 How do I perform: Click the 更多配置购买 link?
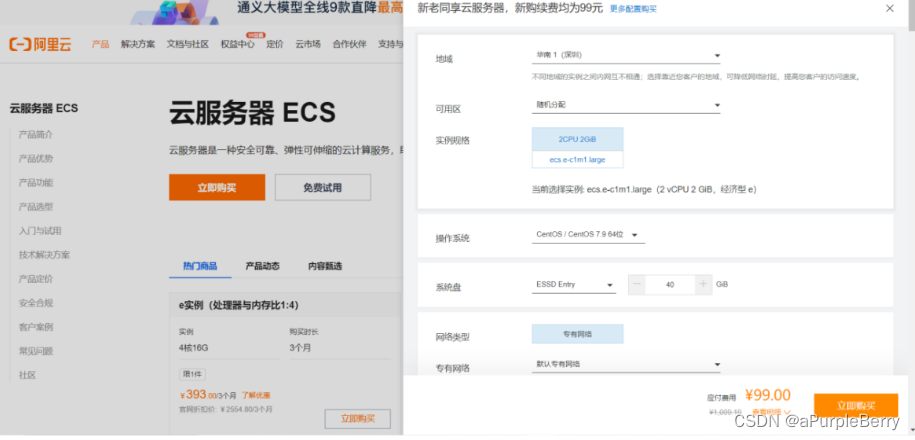pyautogui.click(x=633, y=9)
